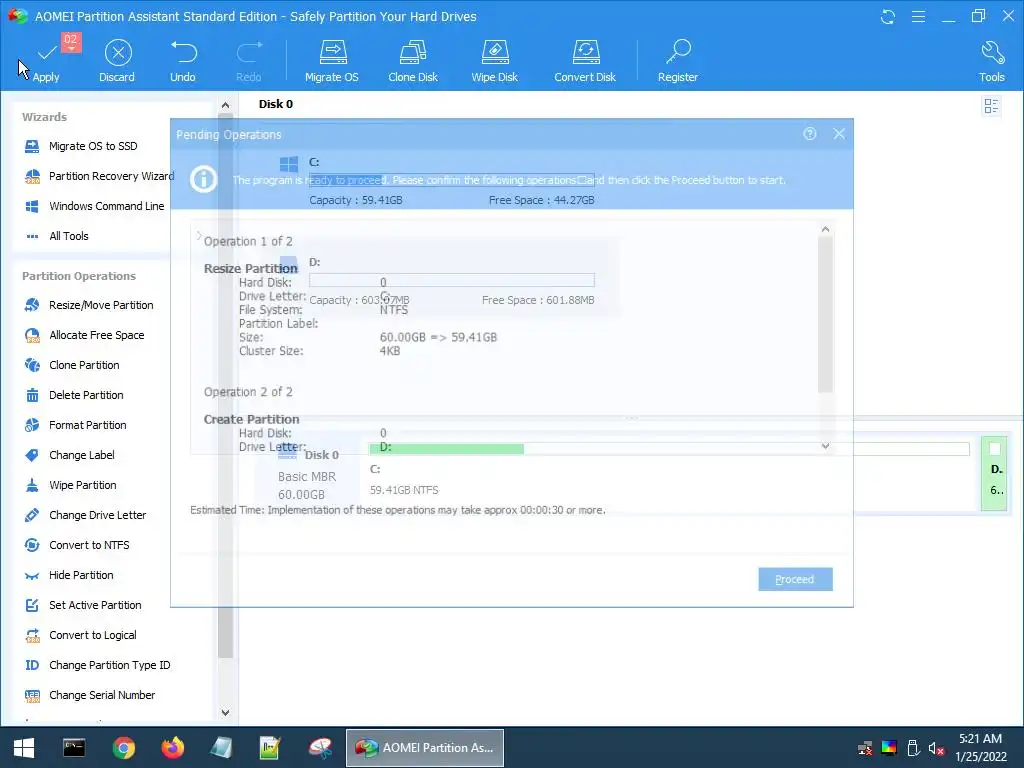The image size is (1024, 768).
Task: Launch Command Prompt from taskbar
Action: coord(74,748)
